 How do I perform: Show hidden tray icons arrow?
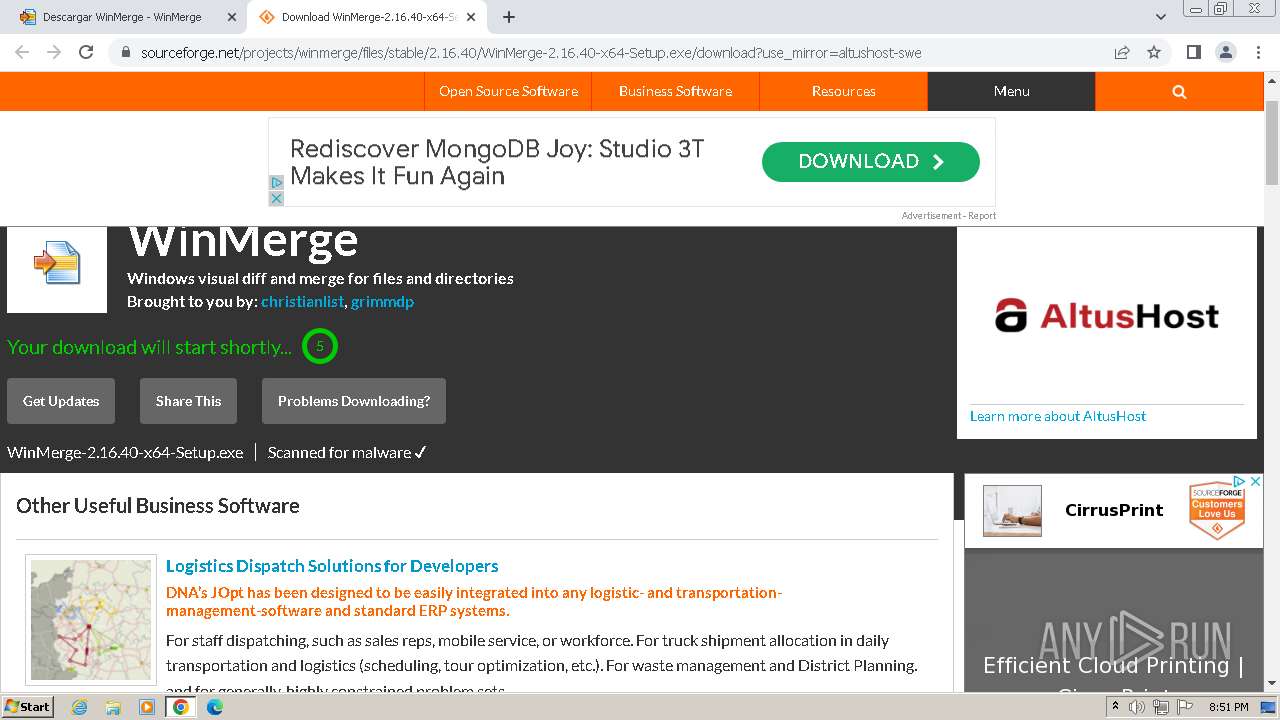1117,707
